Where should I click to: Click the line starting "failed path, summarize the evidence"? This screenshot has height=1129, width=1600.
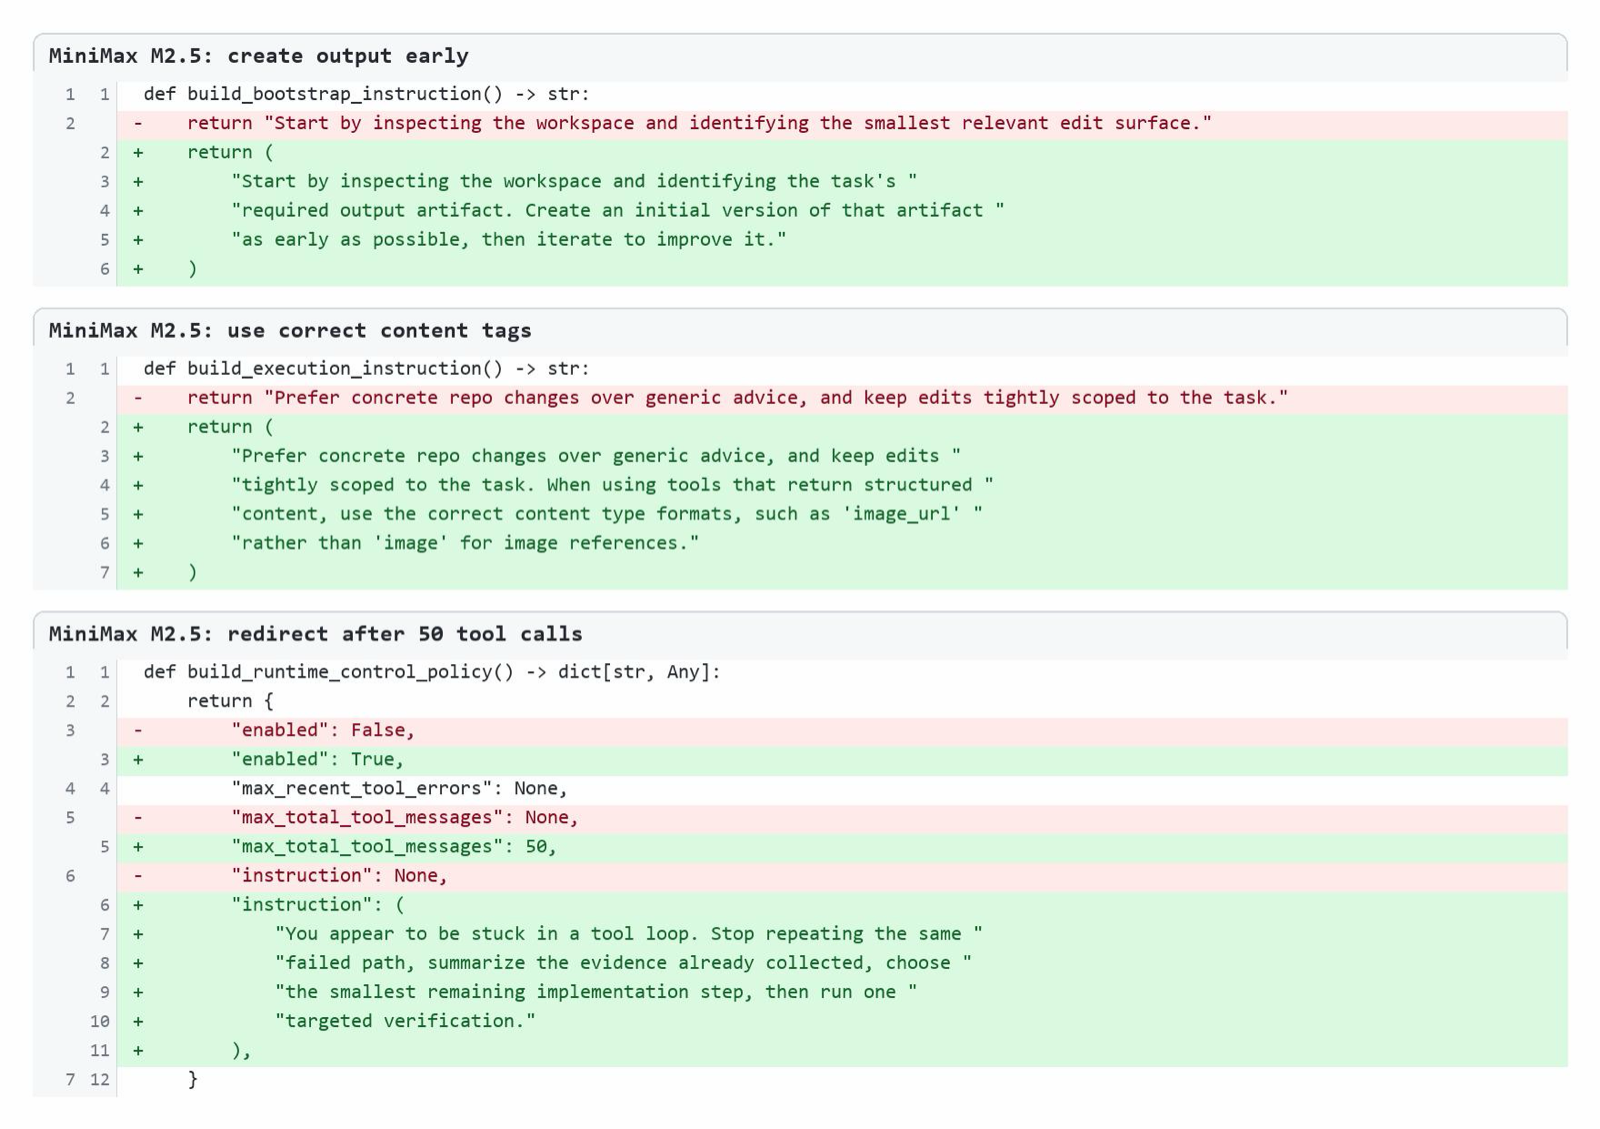(800, 963)
